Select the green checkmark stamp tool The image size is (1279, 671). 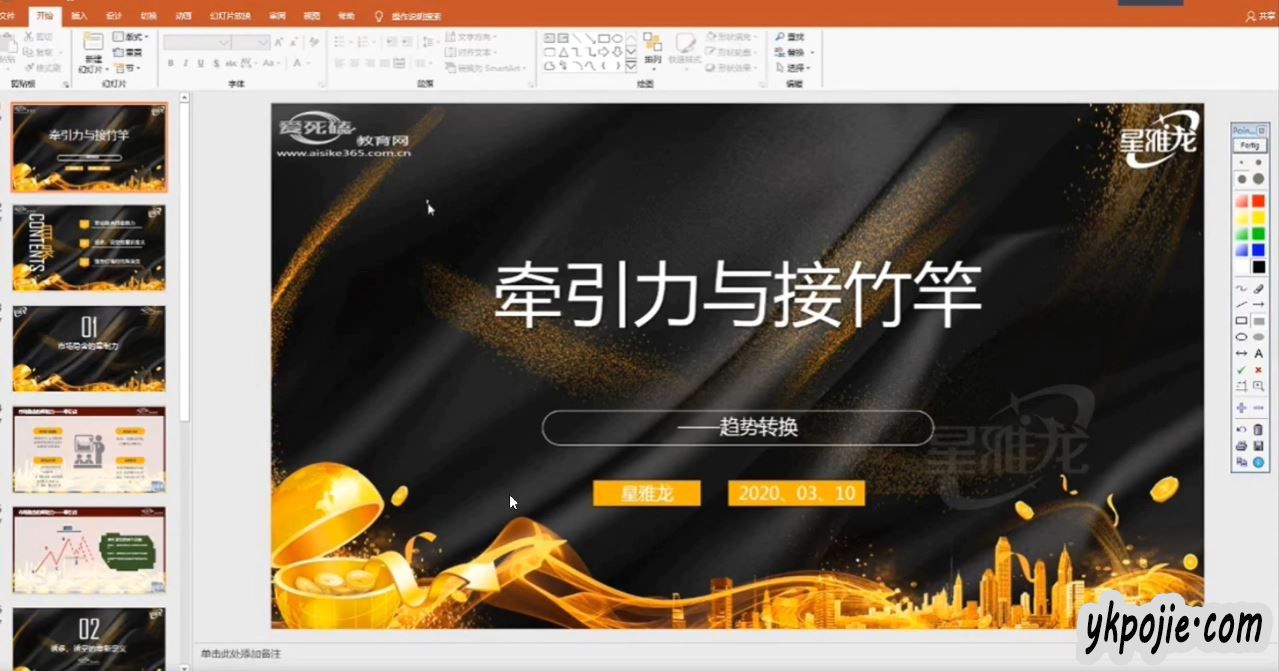click(1241, 370)
